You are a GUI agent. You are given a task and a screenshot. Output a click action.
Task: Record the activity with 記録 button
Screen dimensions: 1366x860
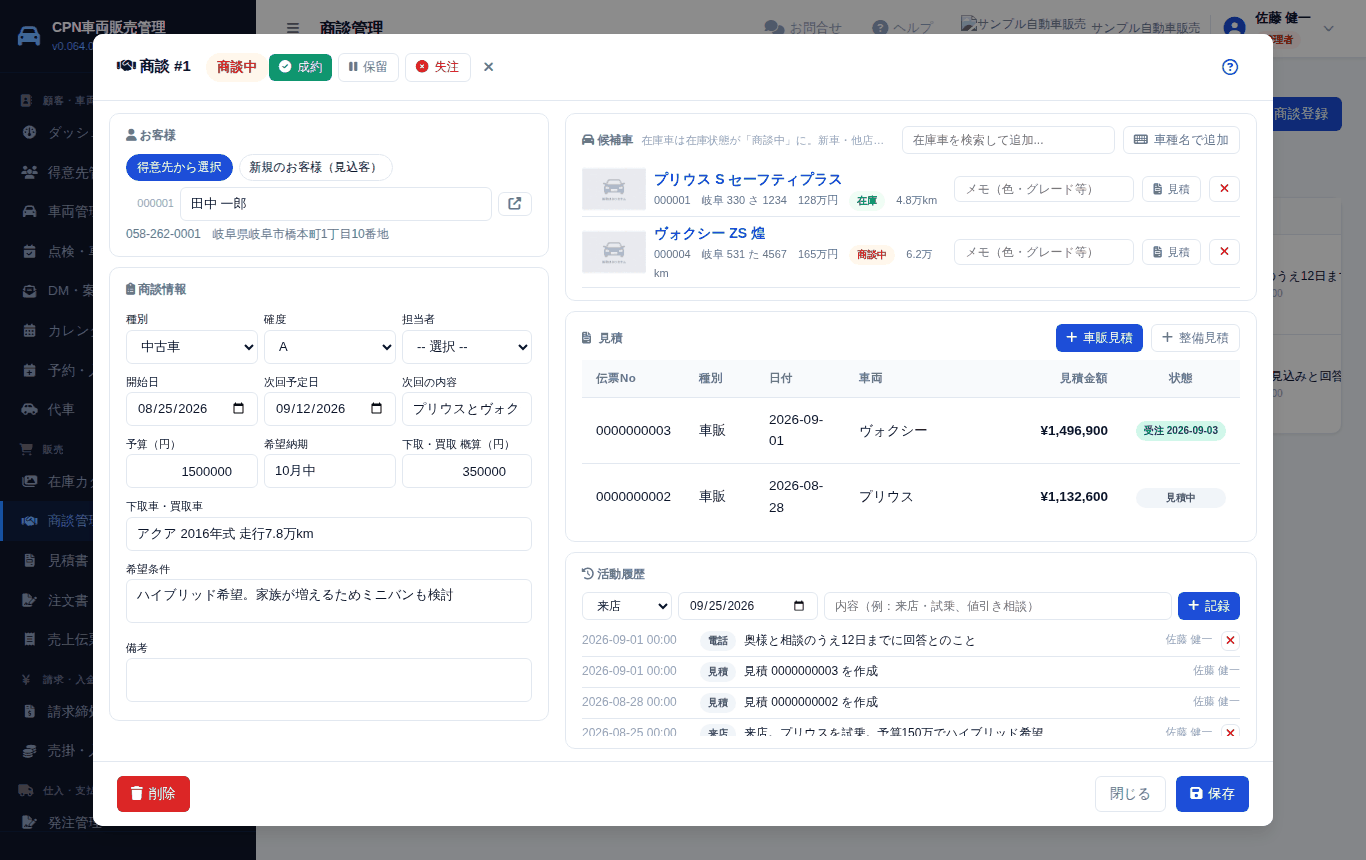pos(1209,606)
